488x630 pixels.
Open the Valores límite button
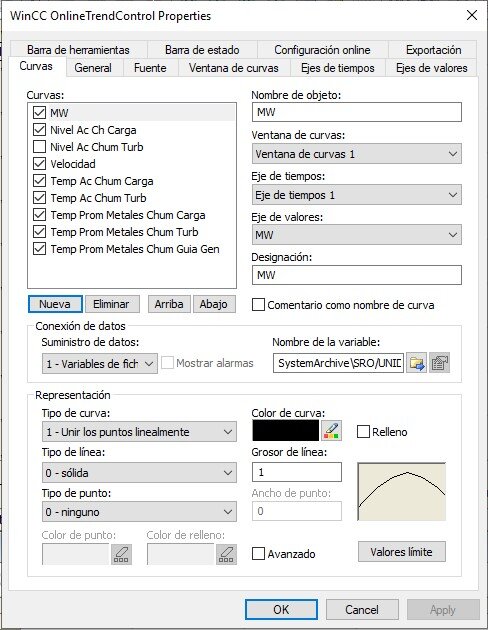(402, 552)
